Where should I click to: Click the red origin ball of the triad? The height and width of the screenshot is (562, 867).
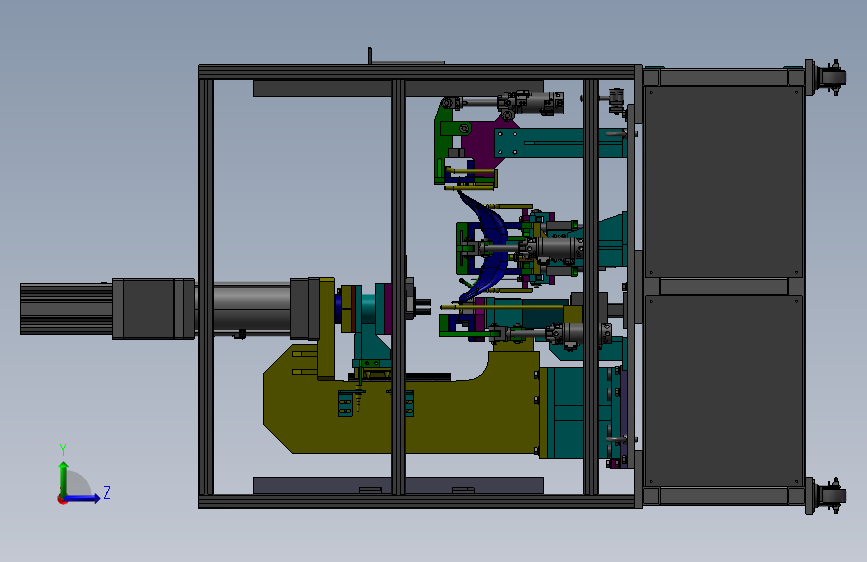coord(62,499)
